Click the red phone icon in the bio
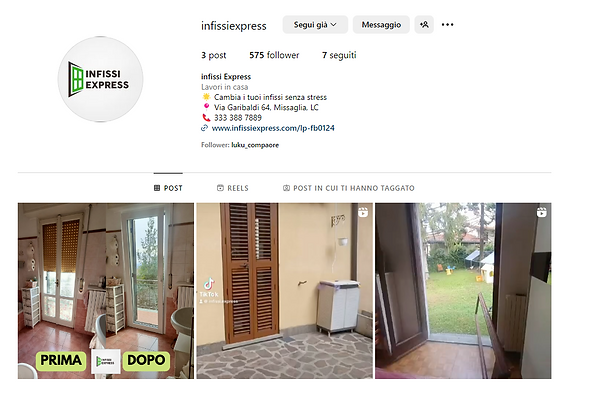 [206, 118]
